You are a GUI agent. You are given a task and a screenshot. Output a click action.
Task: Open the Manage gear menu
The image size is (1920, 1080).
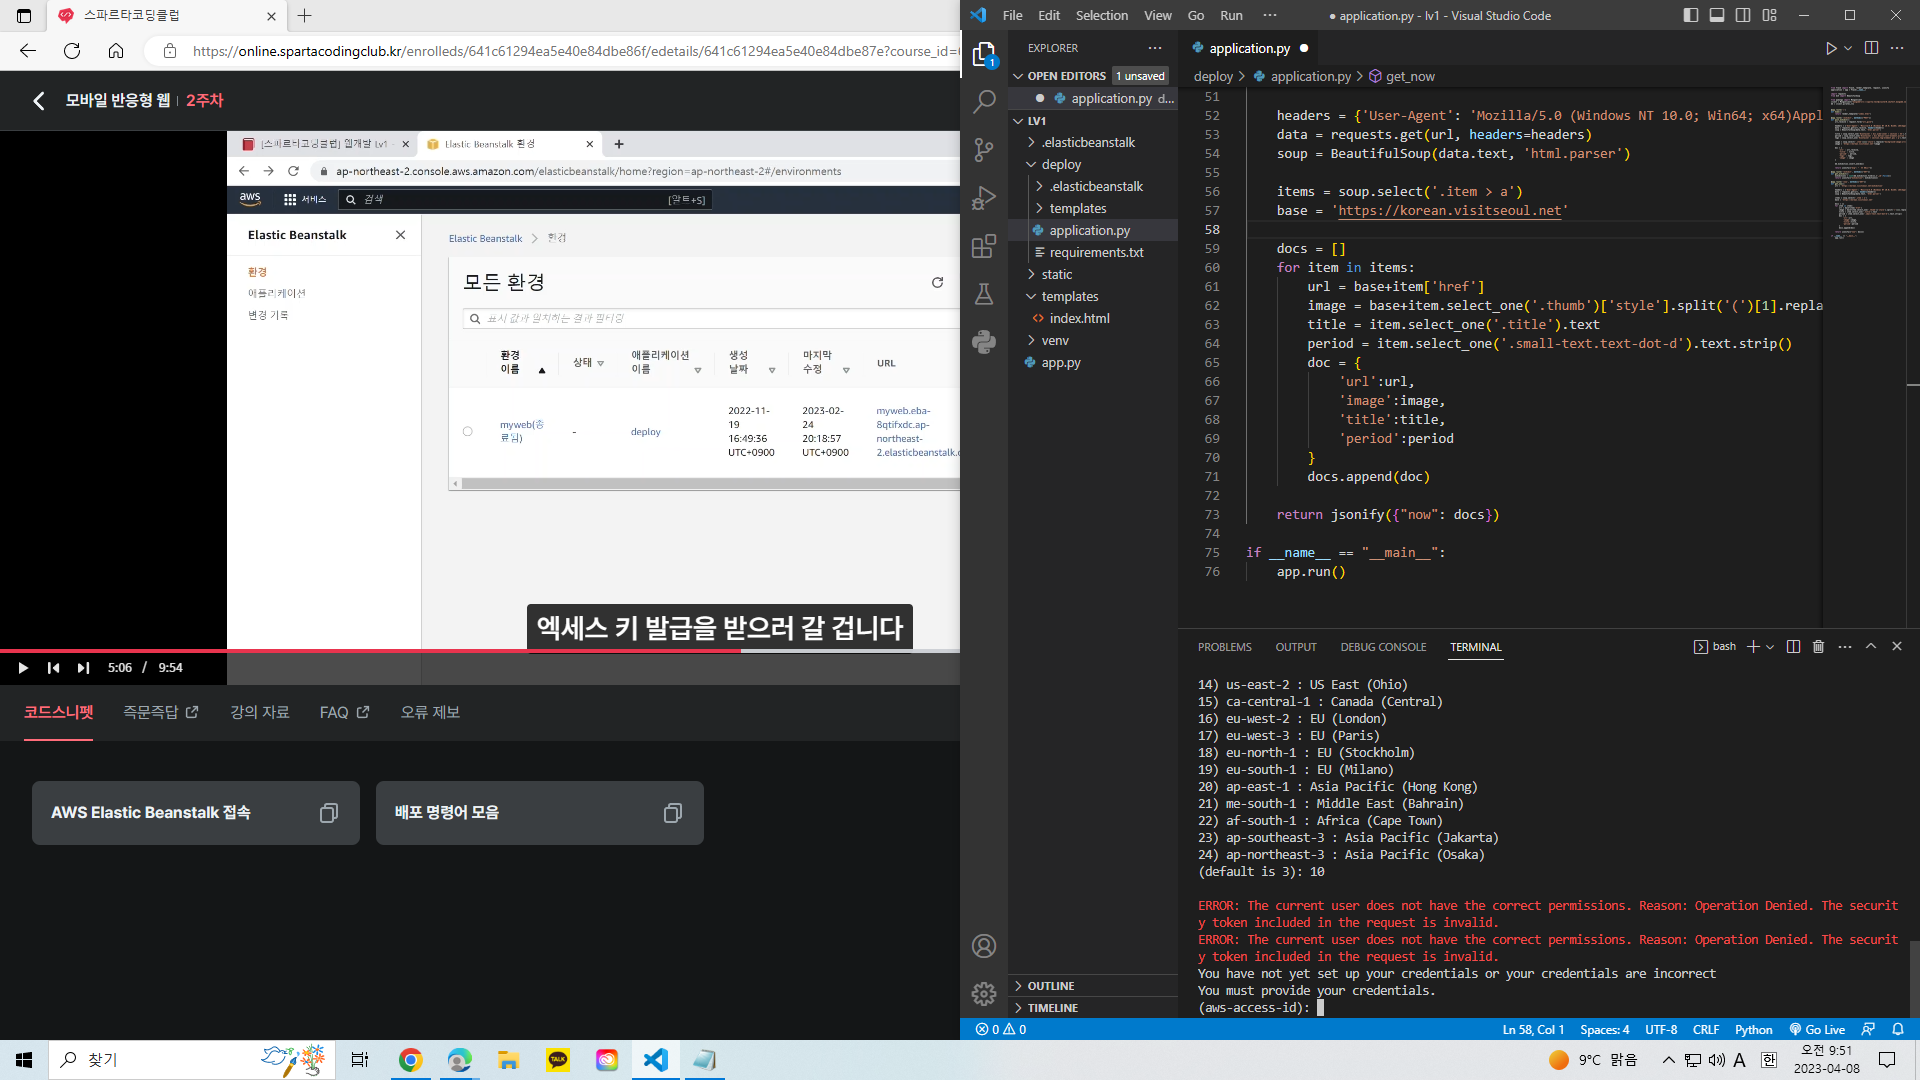984,993
